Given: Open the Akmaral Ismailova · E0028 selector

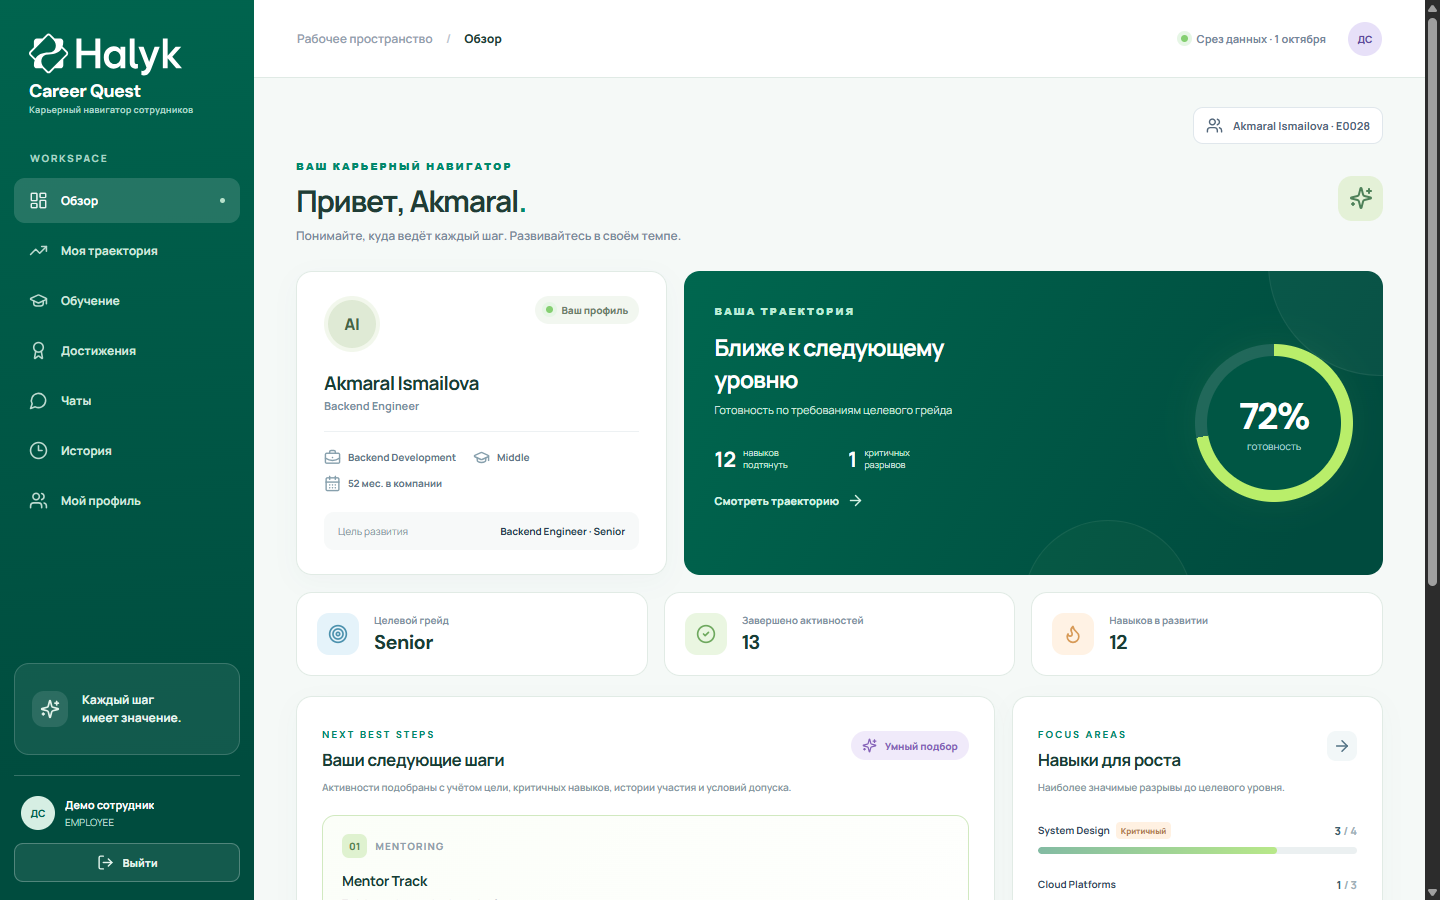Looking at the screenshot, I should [1288, 125].
